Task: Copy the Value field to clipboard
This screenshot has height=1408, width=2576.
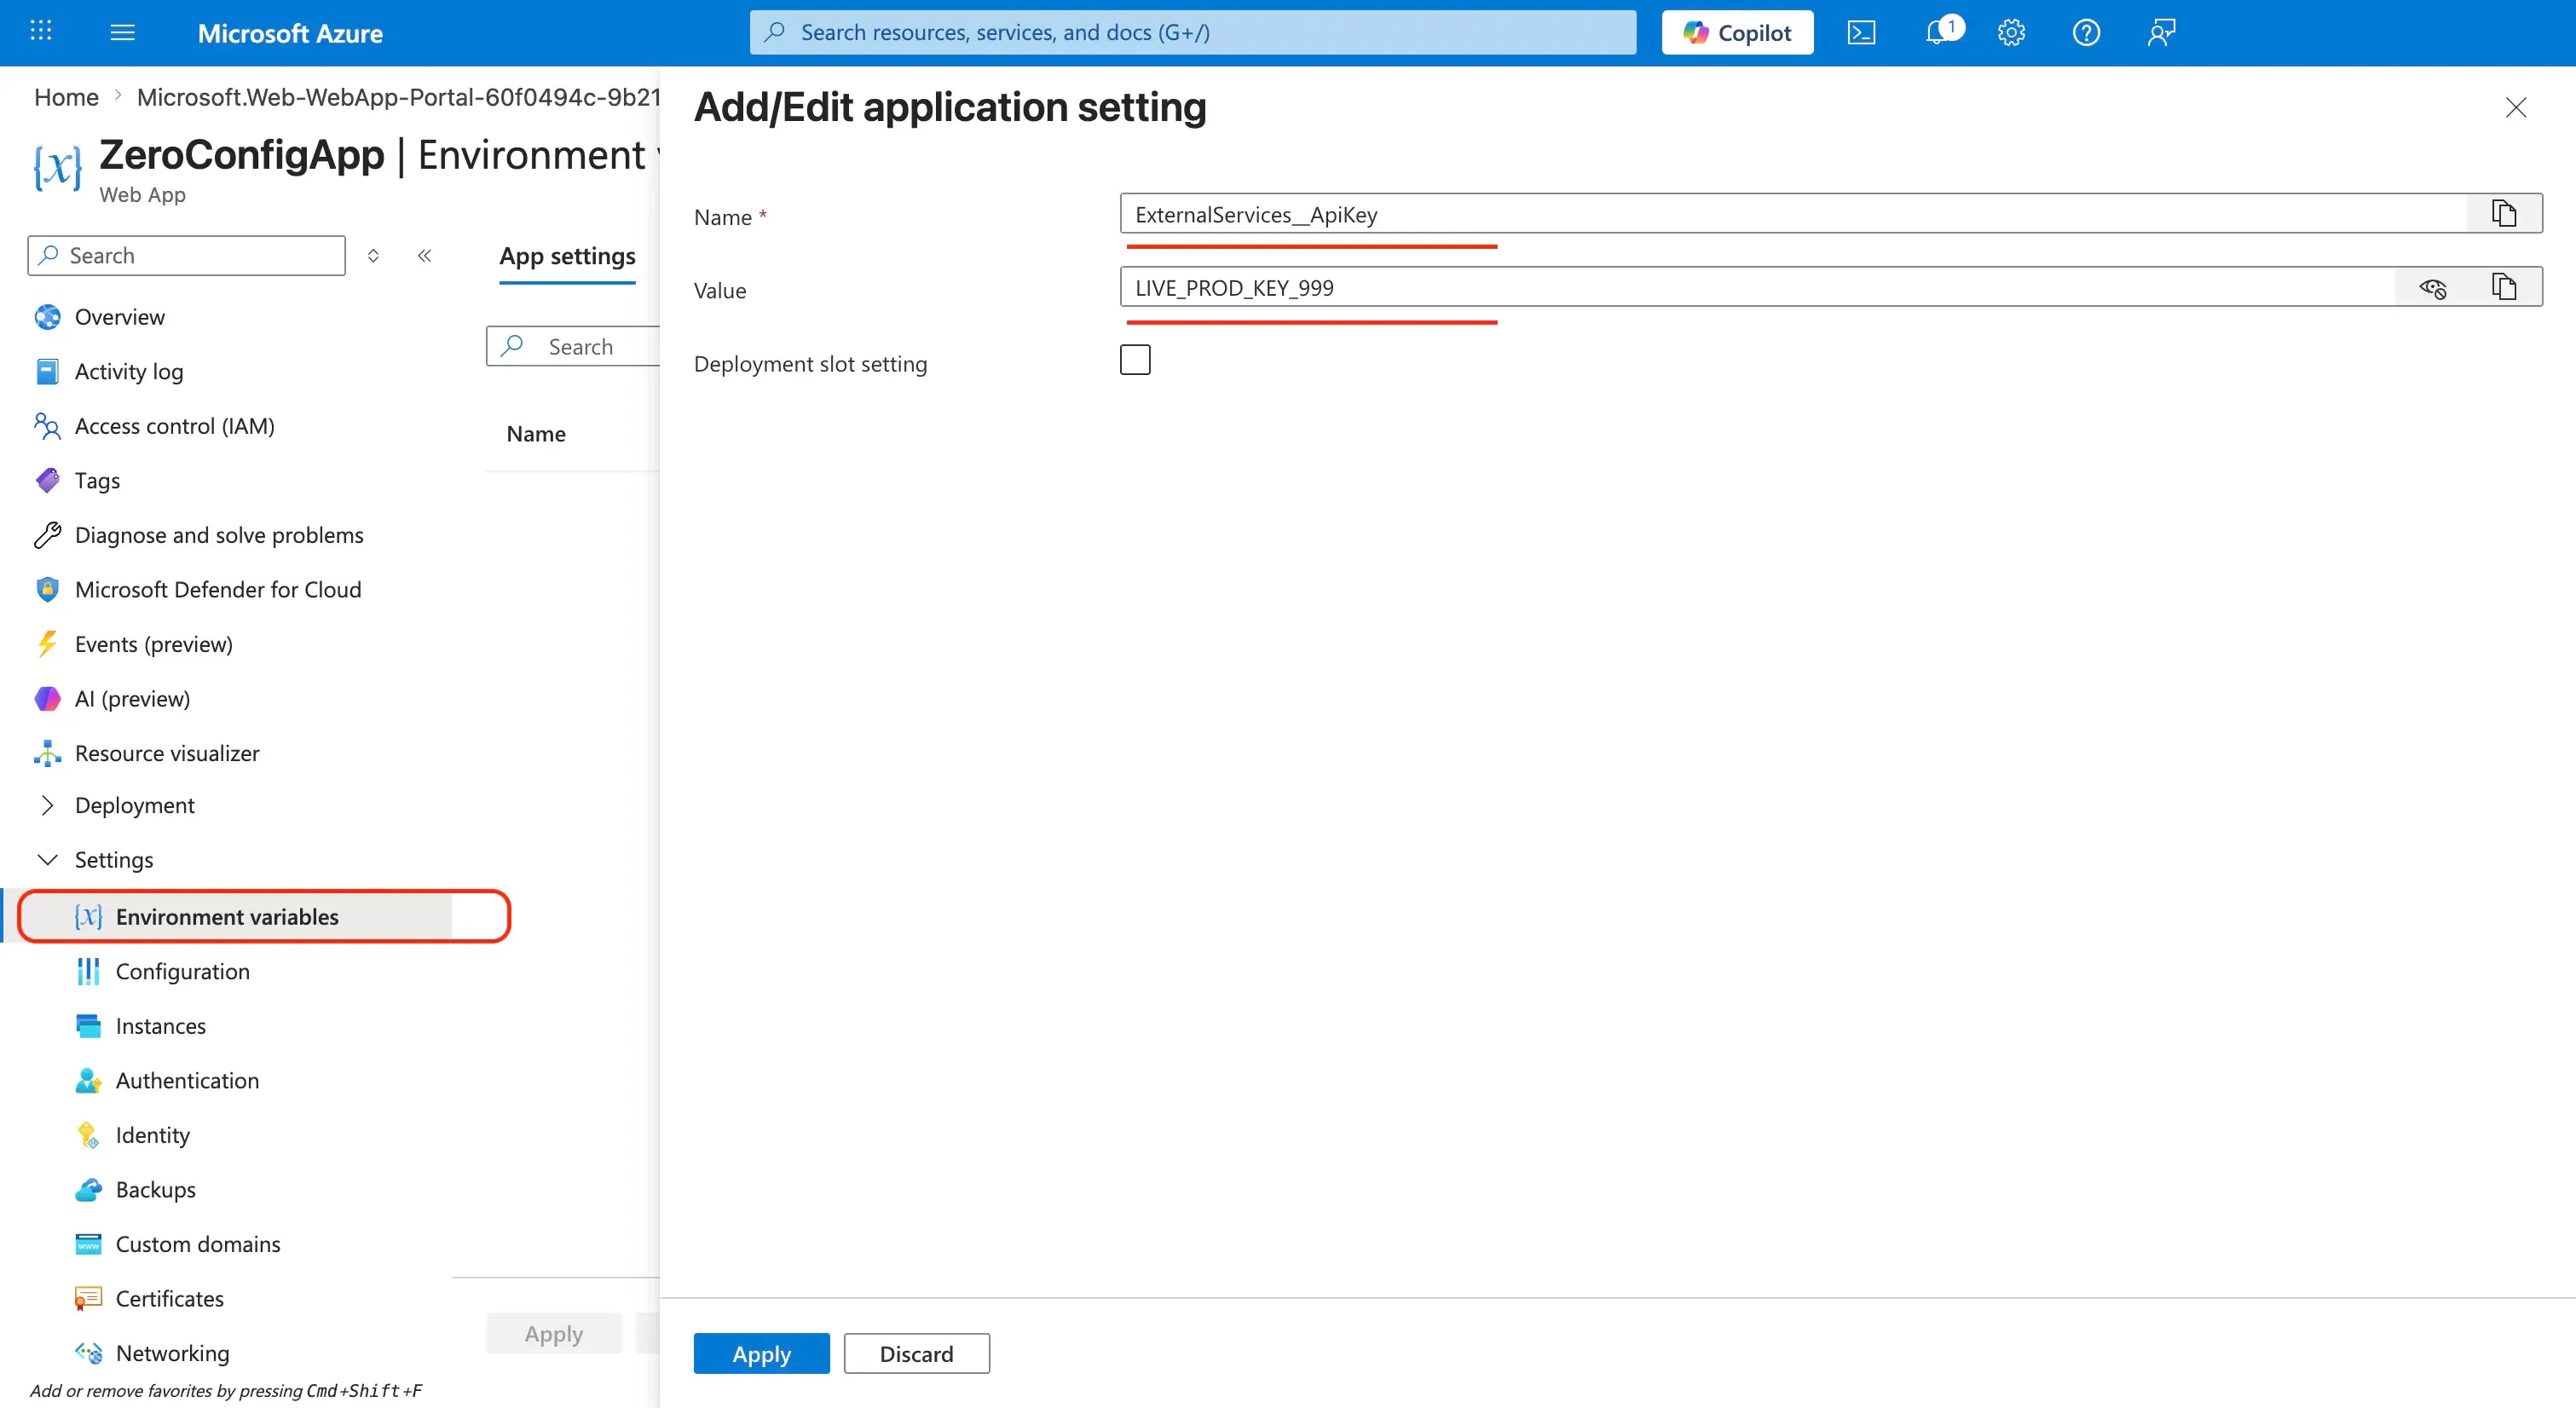Action: click(x=2504, y=287)
